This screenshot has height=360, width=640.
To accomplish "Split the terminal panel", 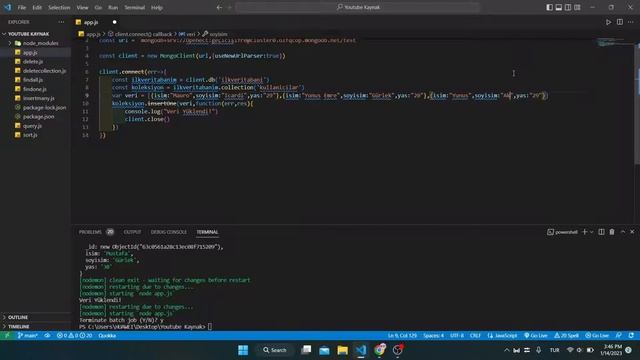I will click(601, 232).
